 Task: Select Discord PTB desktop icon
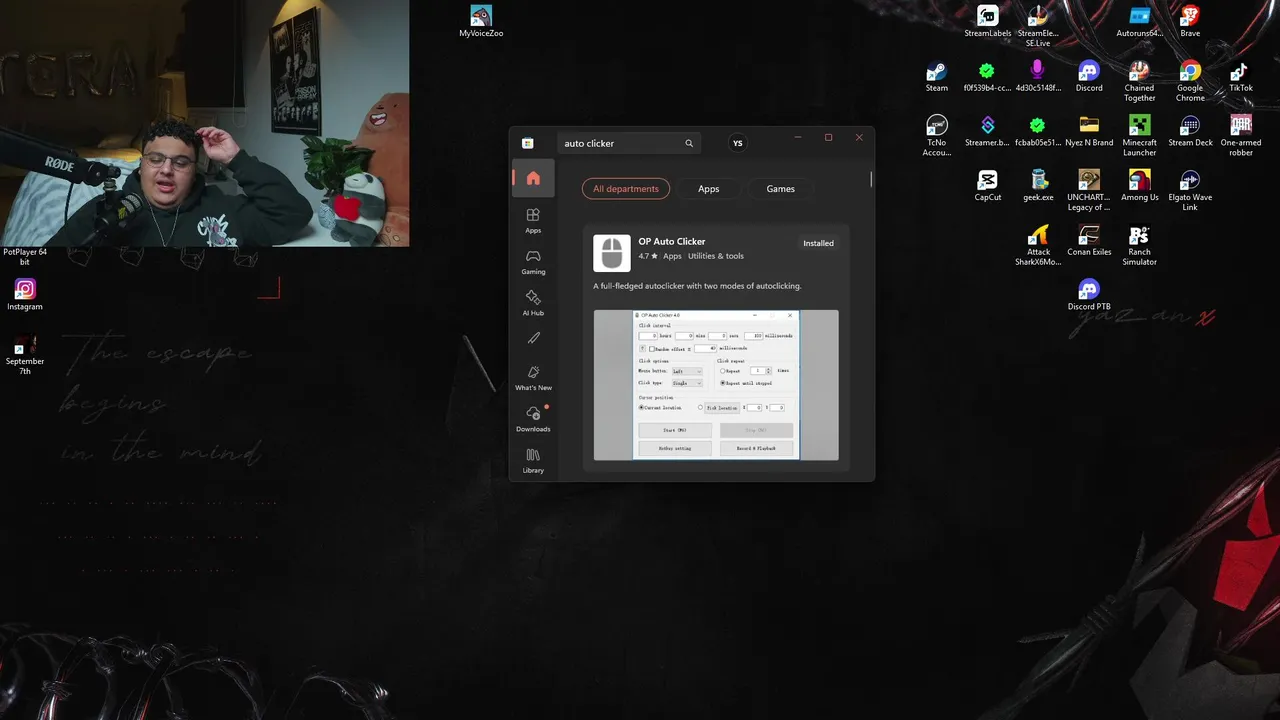tap(1089, 295)
